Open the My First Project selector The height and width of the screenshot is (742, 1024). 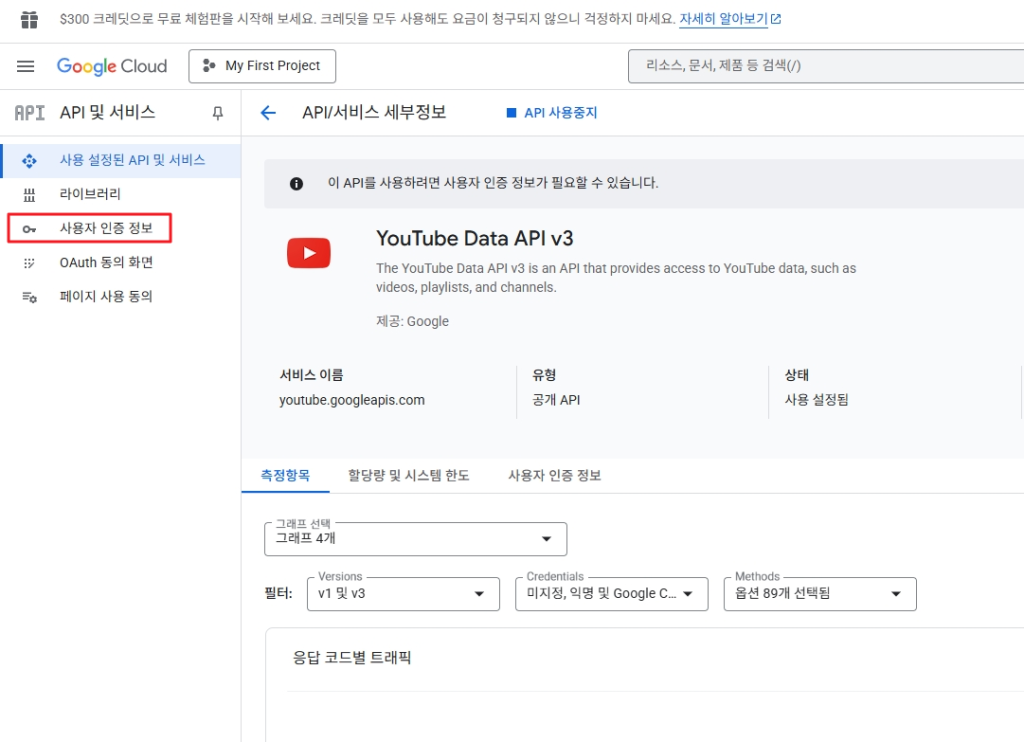(x=262, y=66)
